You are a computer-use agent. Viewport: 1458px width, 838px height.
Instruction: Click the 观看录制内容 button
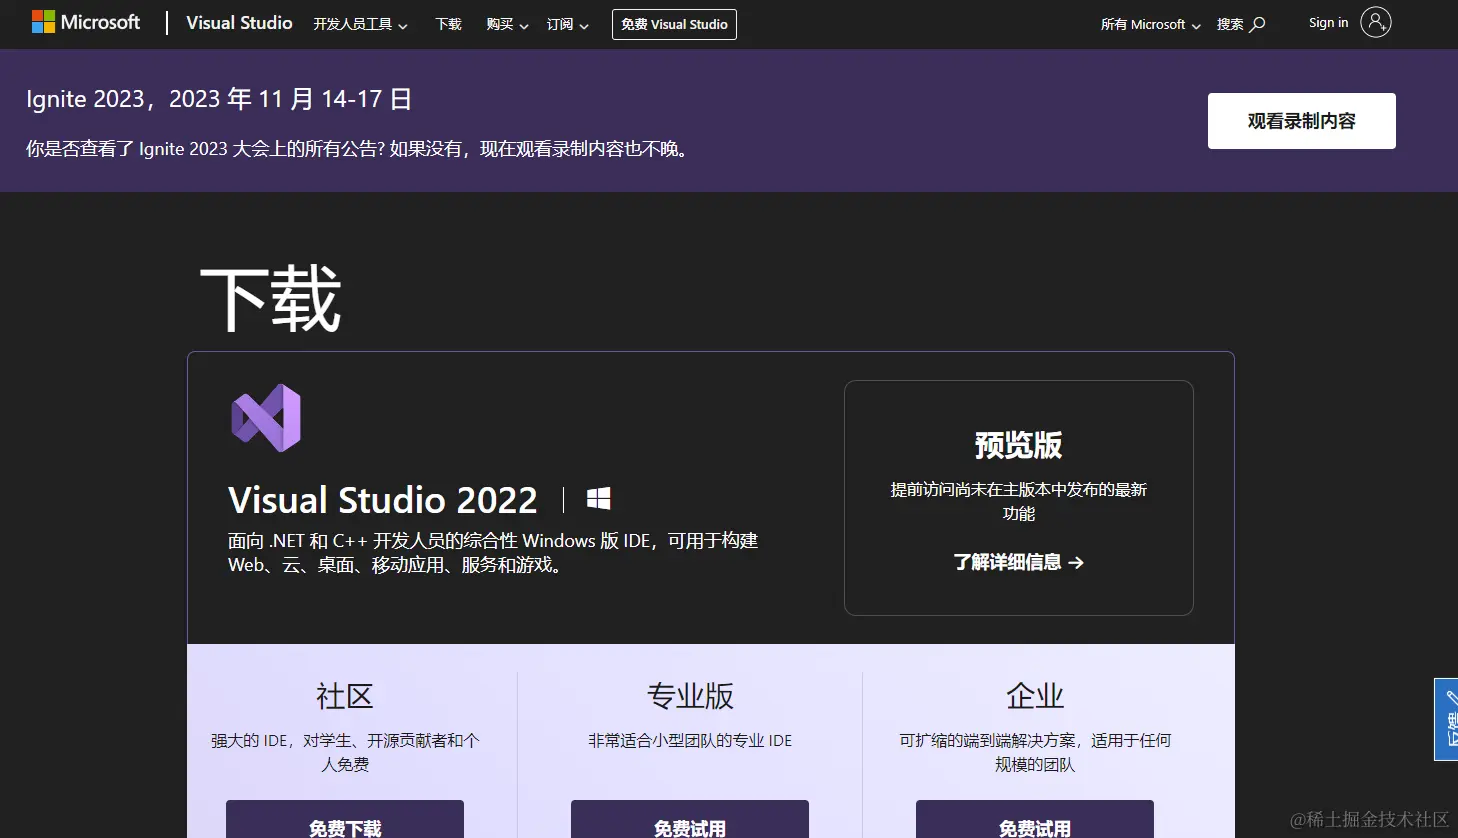1301,121
